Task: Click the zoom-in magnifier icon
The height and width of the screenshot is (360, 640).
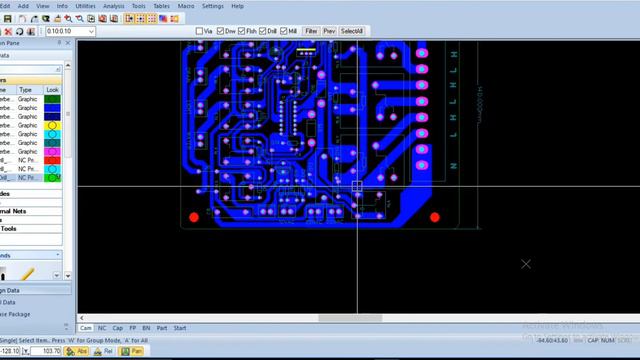Action: 68,19
